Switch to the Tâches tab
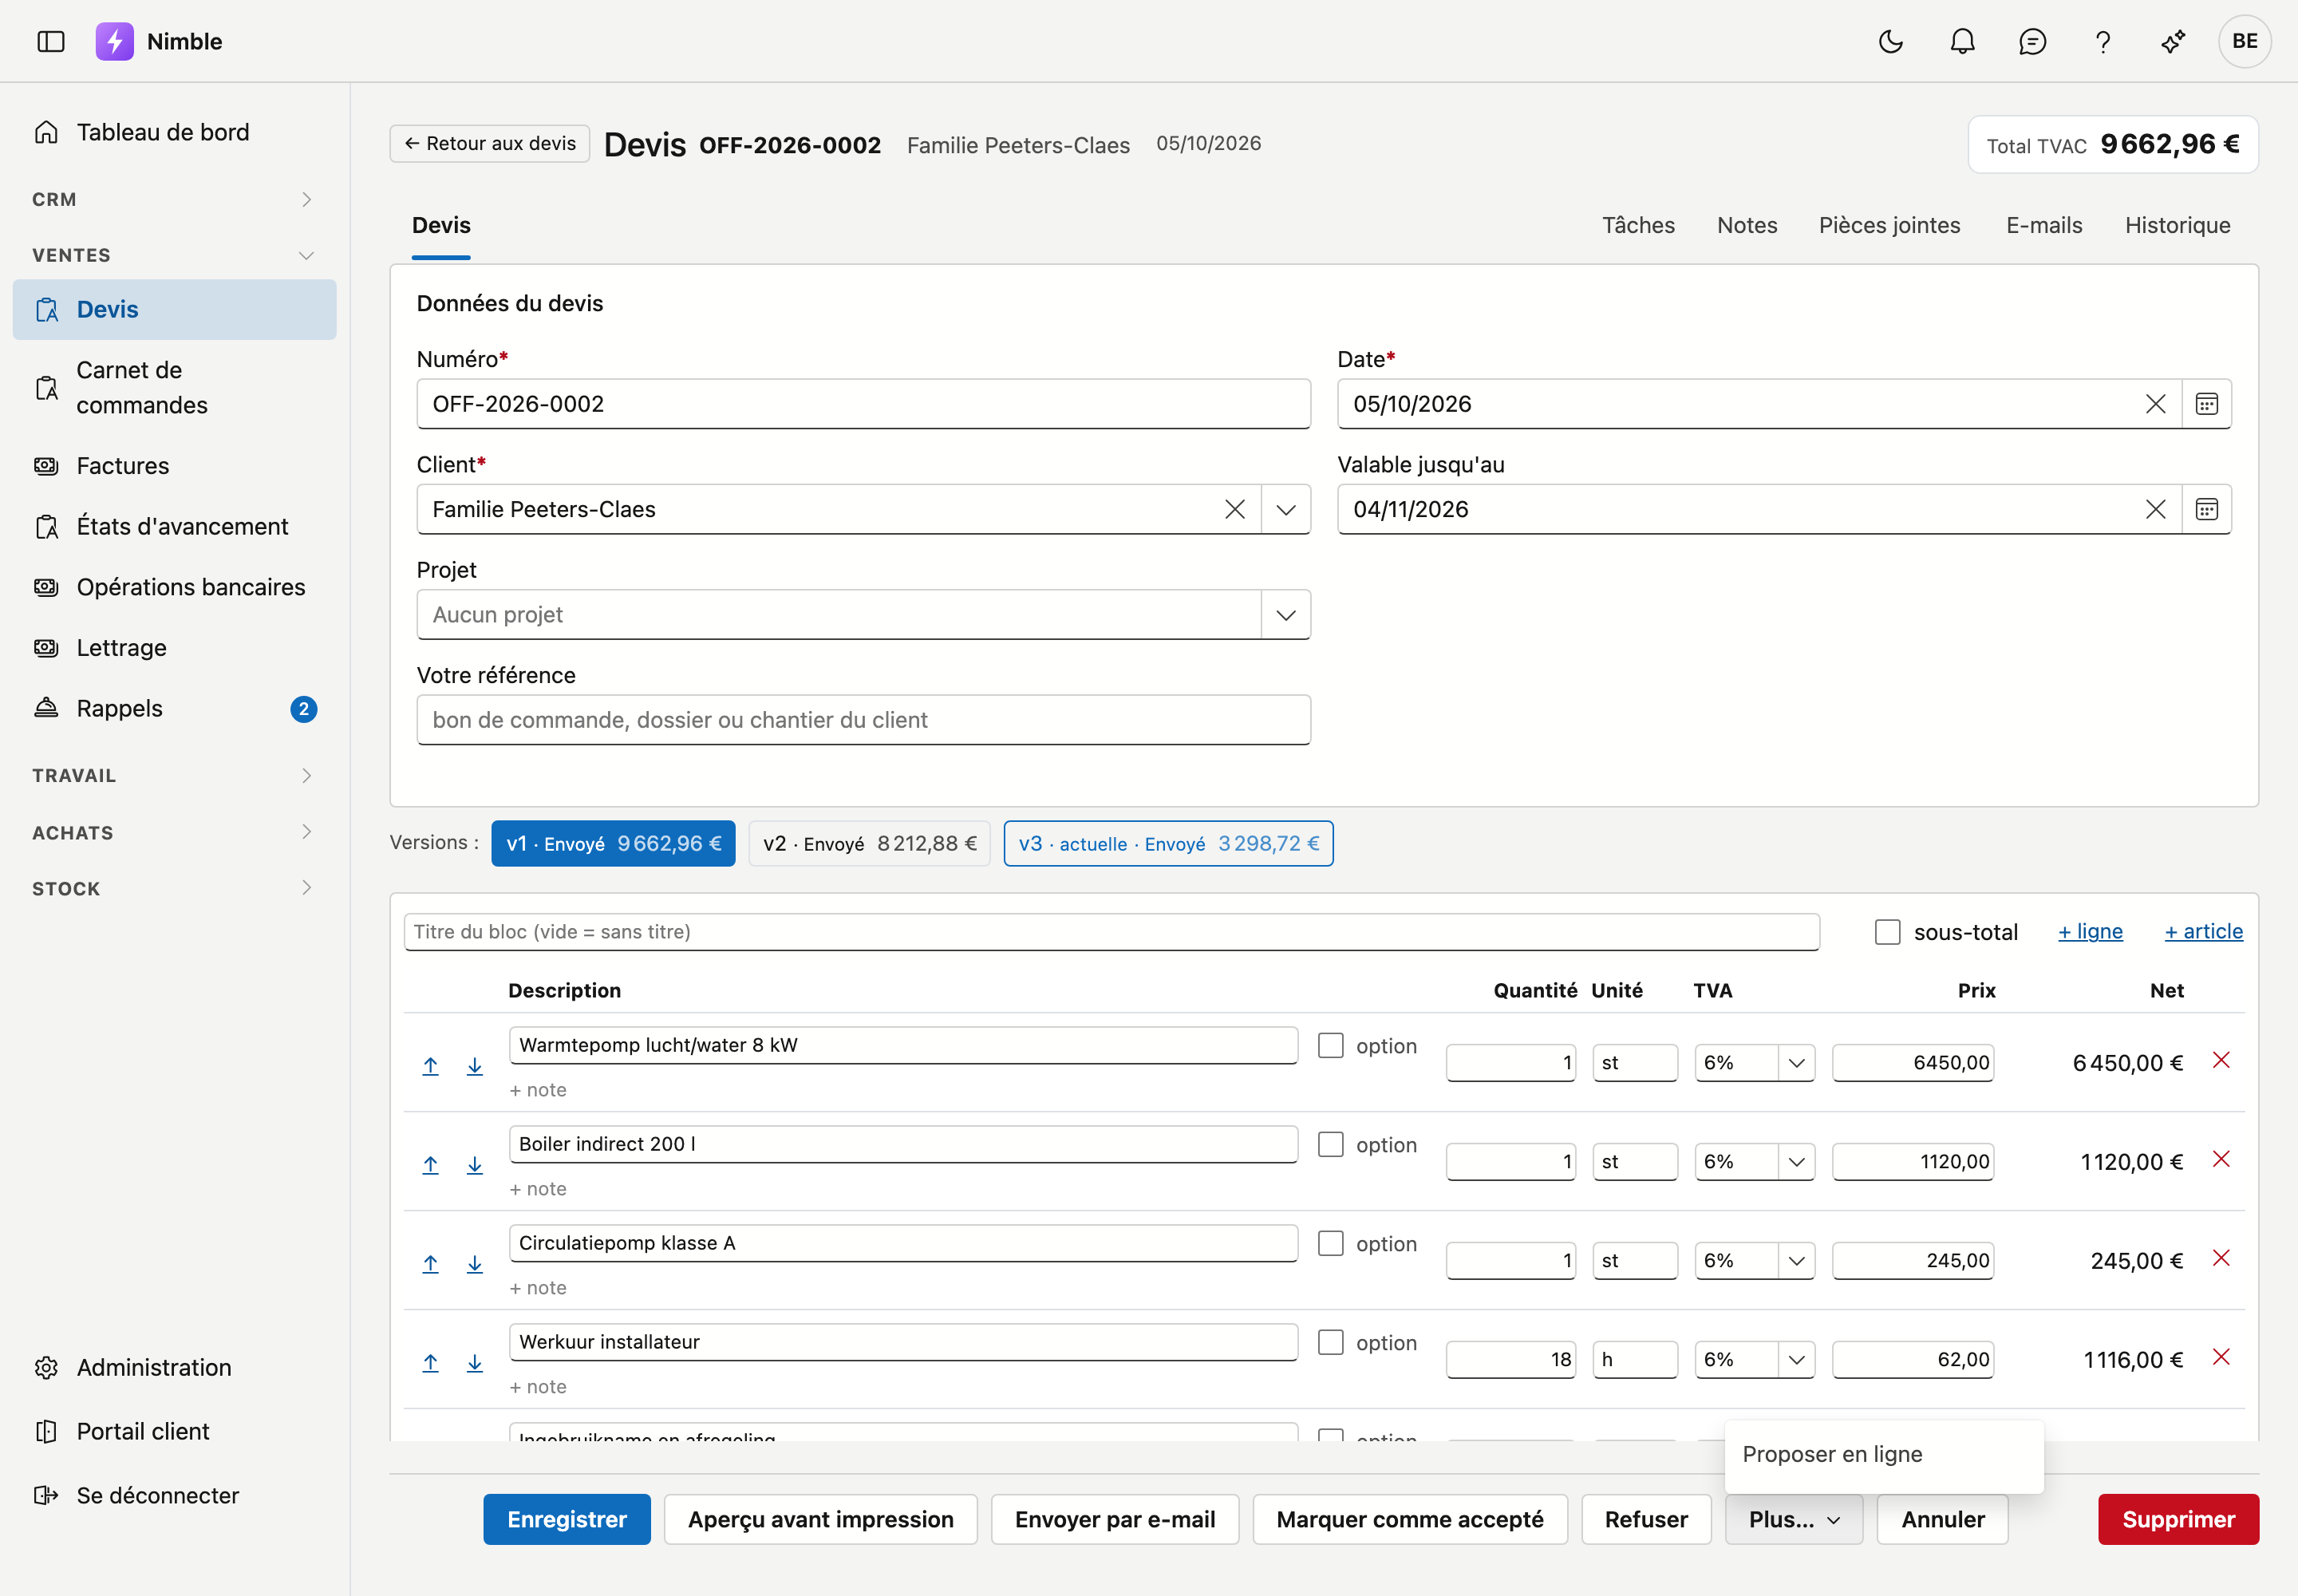 pos(1638,225)
